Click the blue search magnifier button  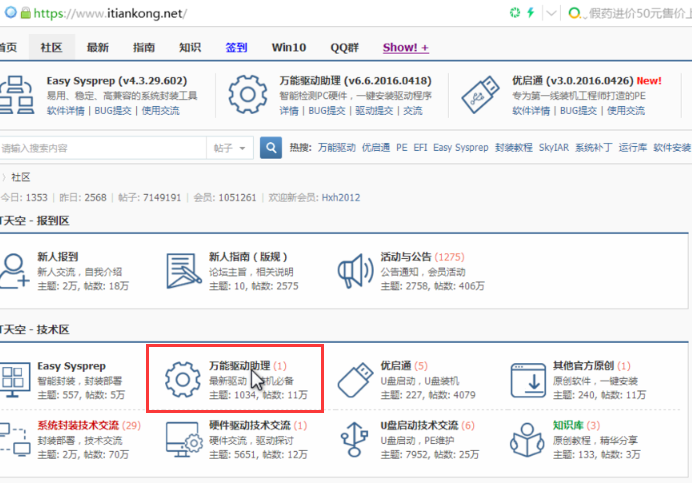270,148
